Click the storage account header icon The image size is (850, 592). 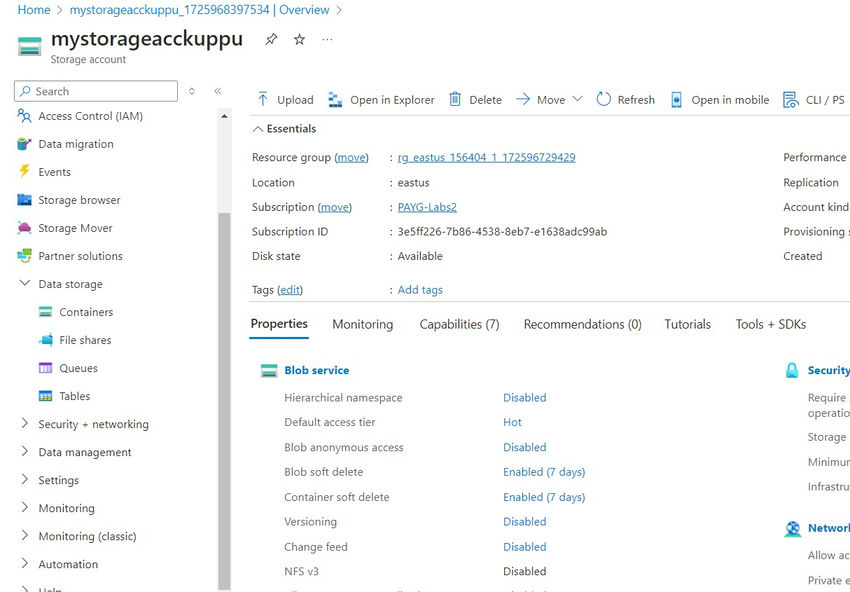click(x=29, y=46)
